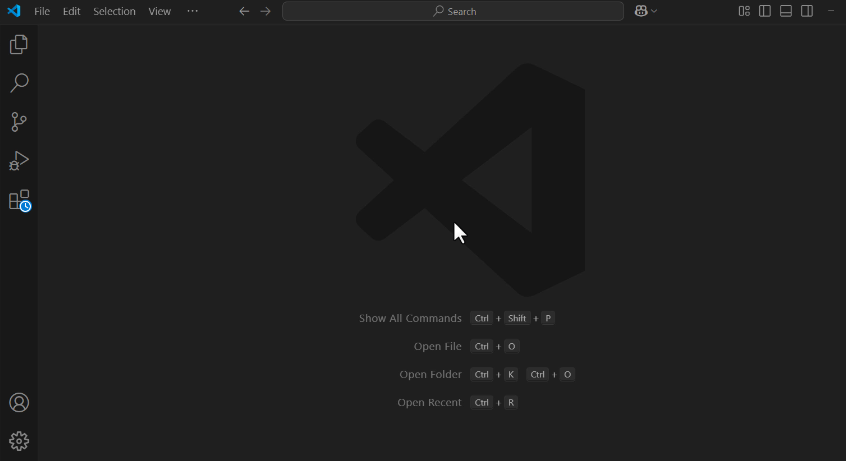
Task: Click the Show All Commands label
Action: click(x=410, y=318)
